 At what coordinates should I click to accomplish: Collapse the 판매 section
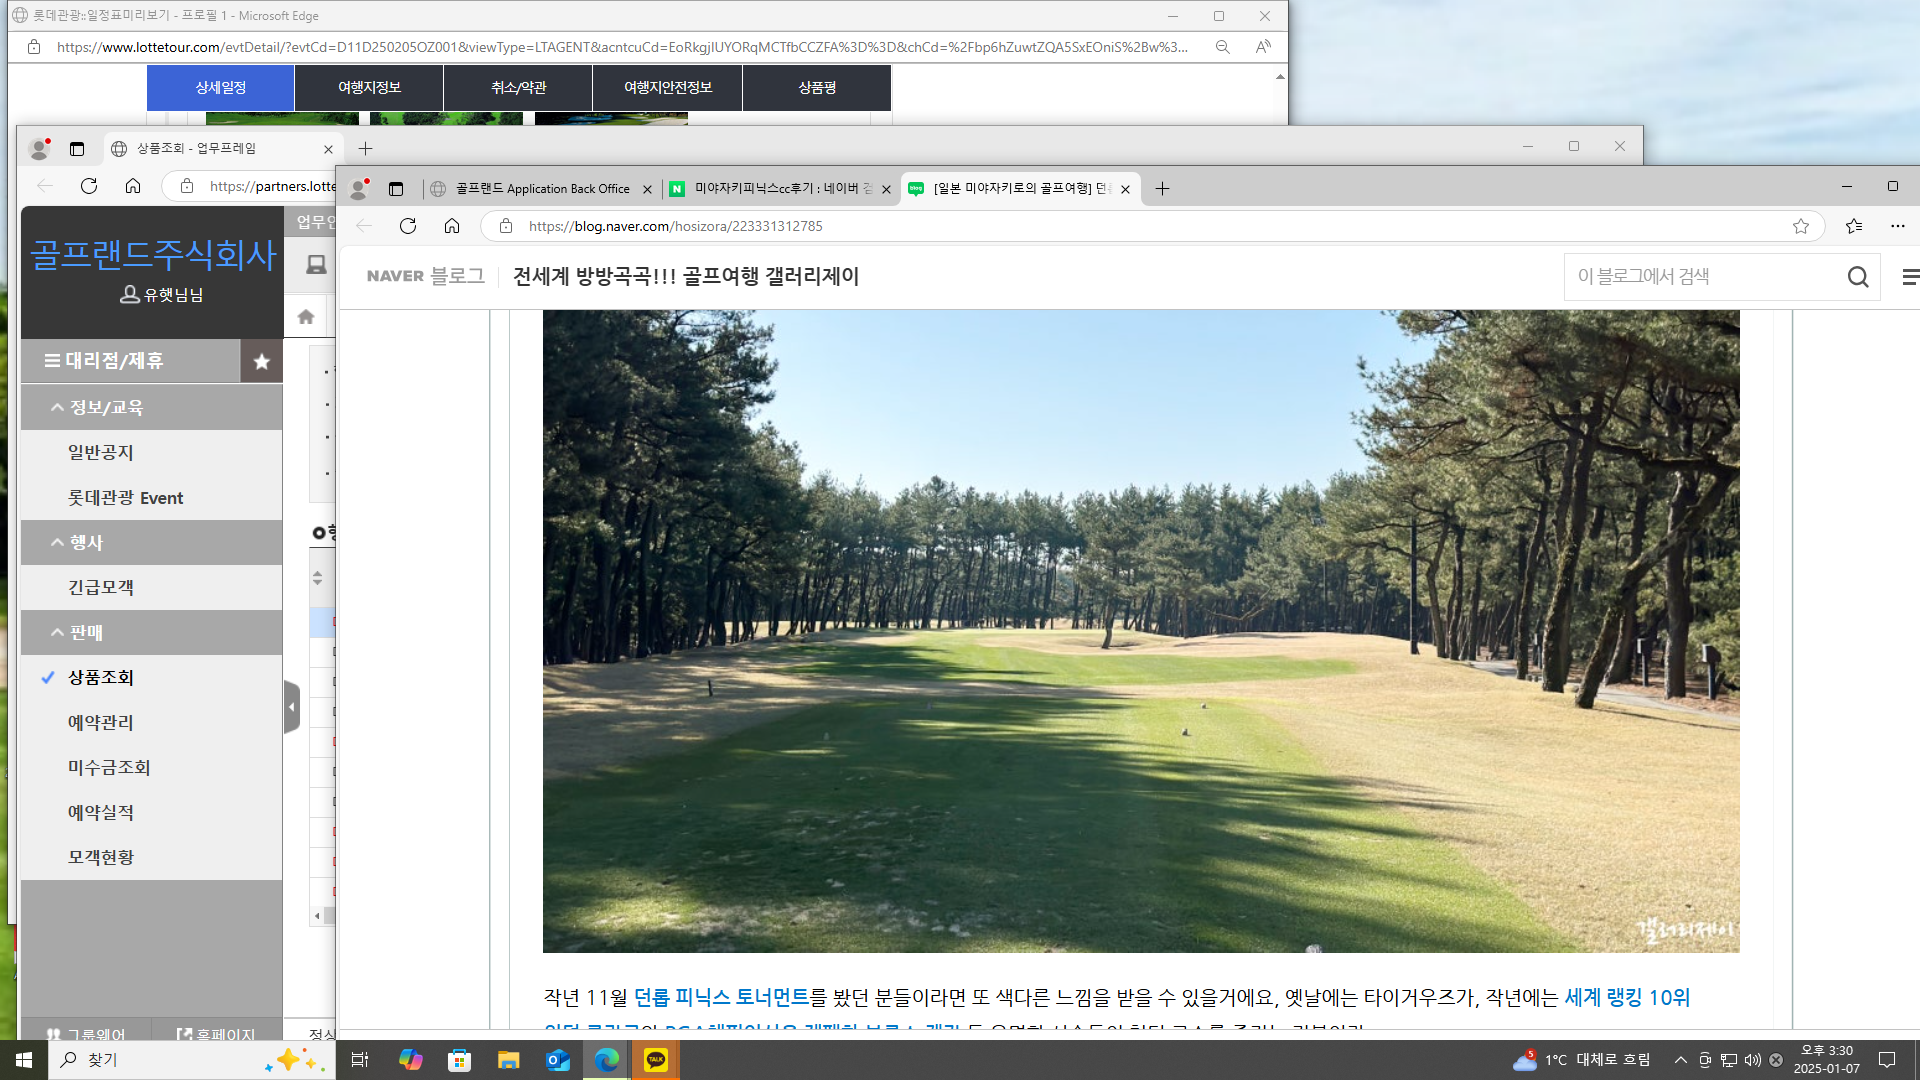click(x=152, y=632)
